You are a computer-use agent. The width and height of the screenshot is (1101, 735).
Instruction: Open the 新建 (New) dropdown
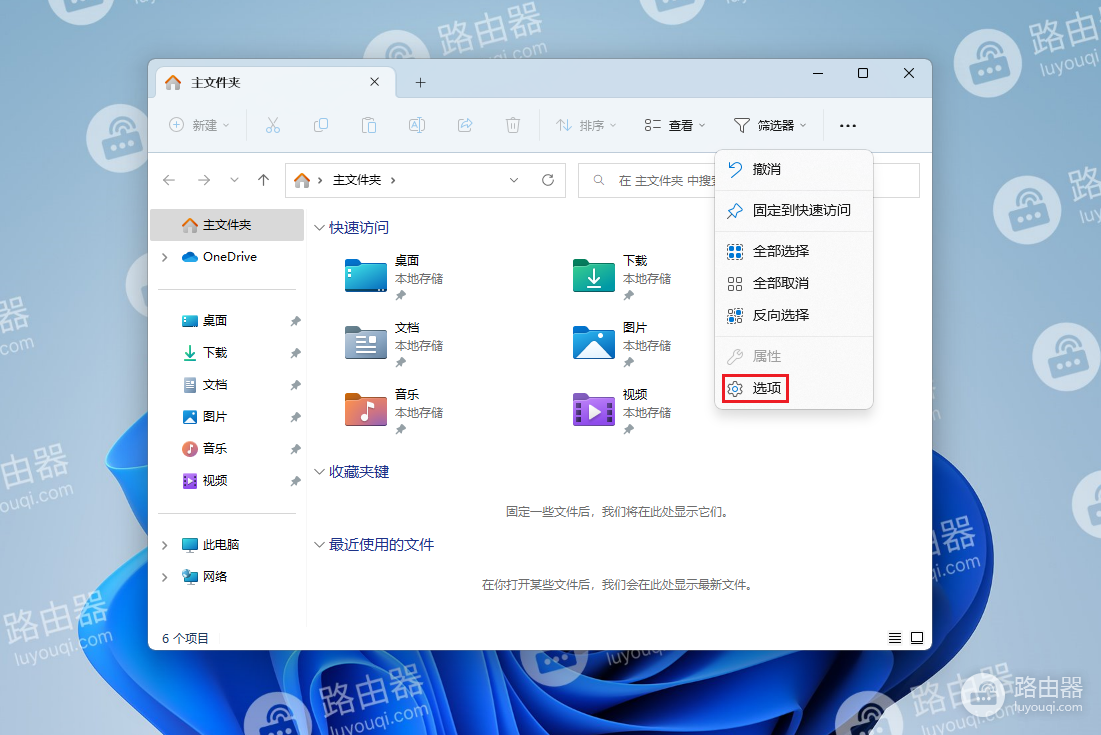(x=199, y=125)
